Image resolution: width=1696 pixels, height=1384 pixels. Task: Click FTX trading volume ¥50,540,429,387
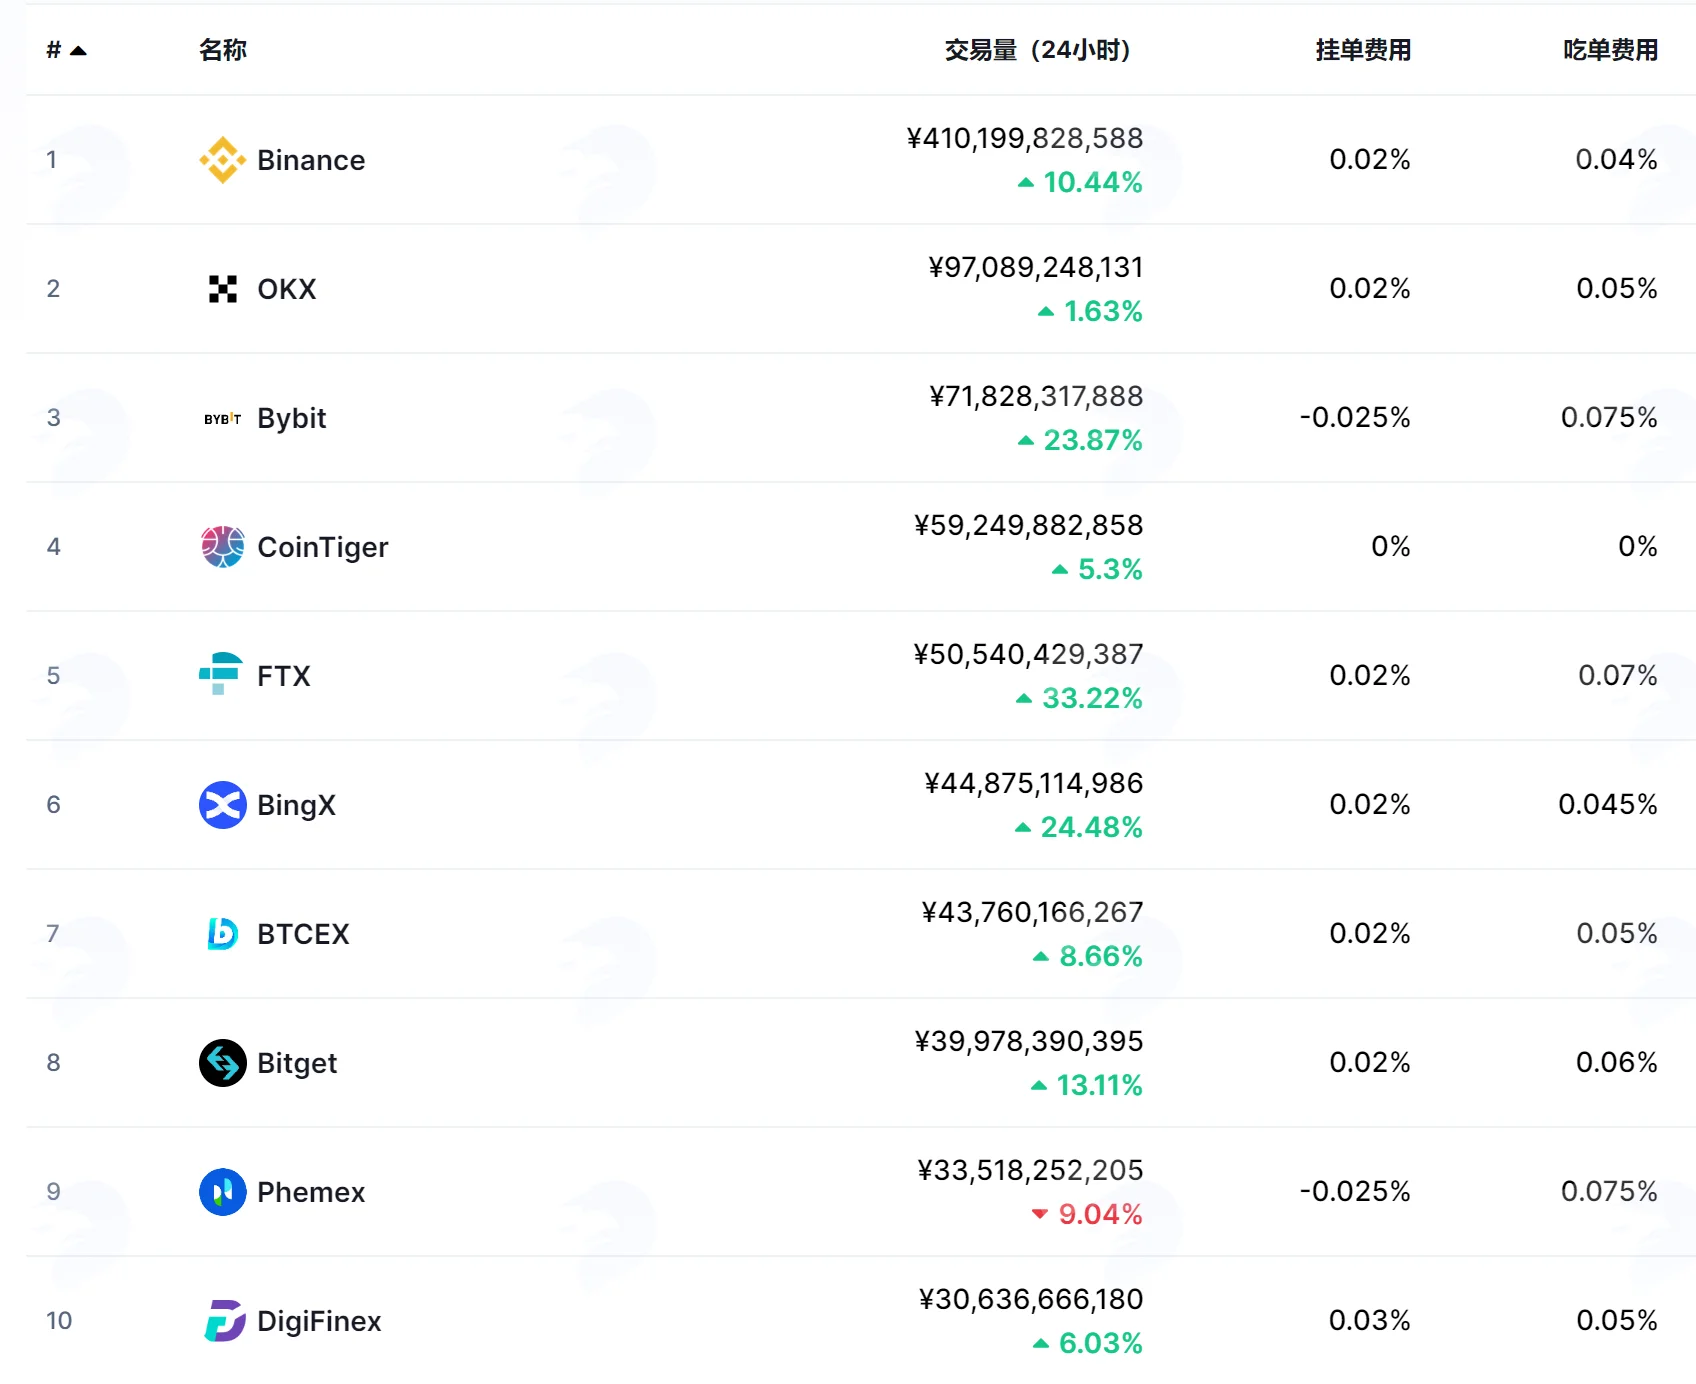(1028, 654)
